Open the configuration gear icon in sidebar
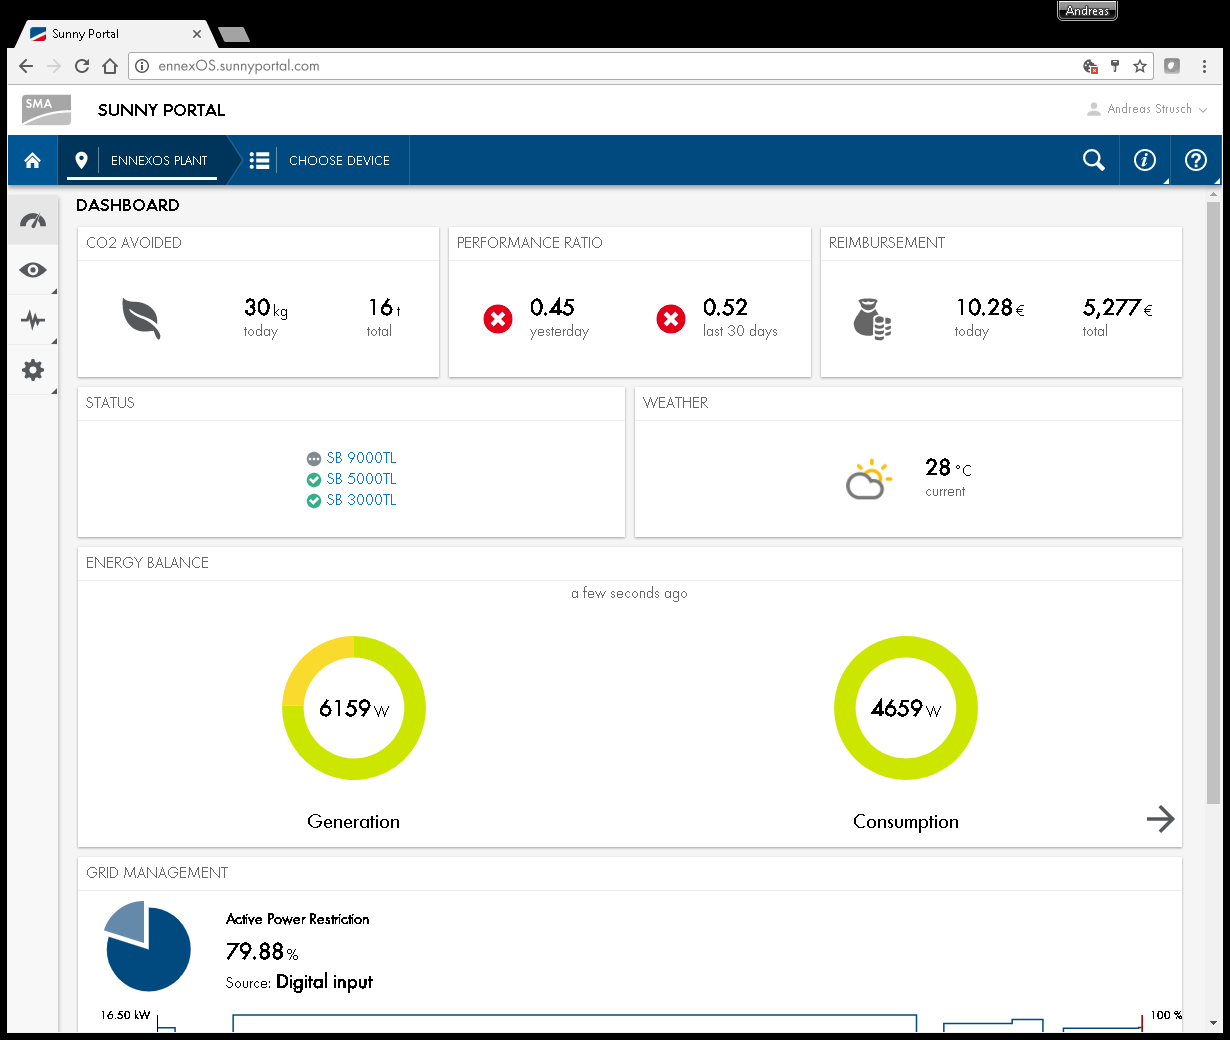Viewport: 1230px width, 1040px height. pos(33,370)
